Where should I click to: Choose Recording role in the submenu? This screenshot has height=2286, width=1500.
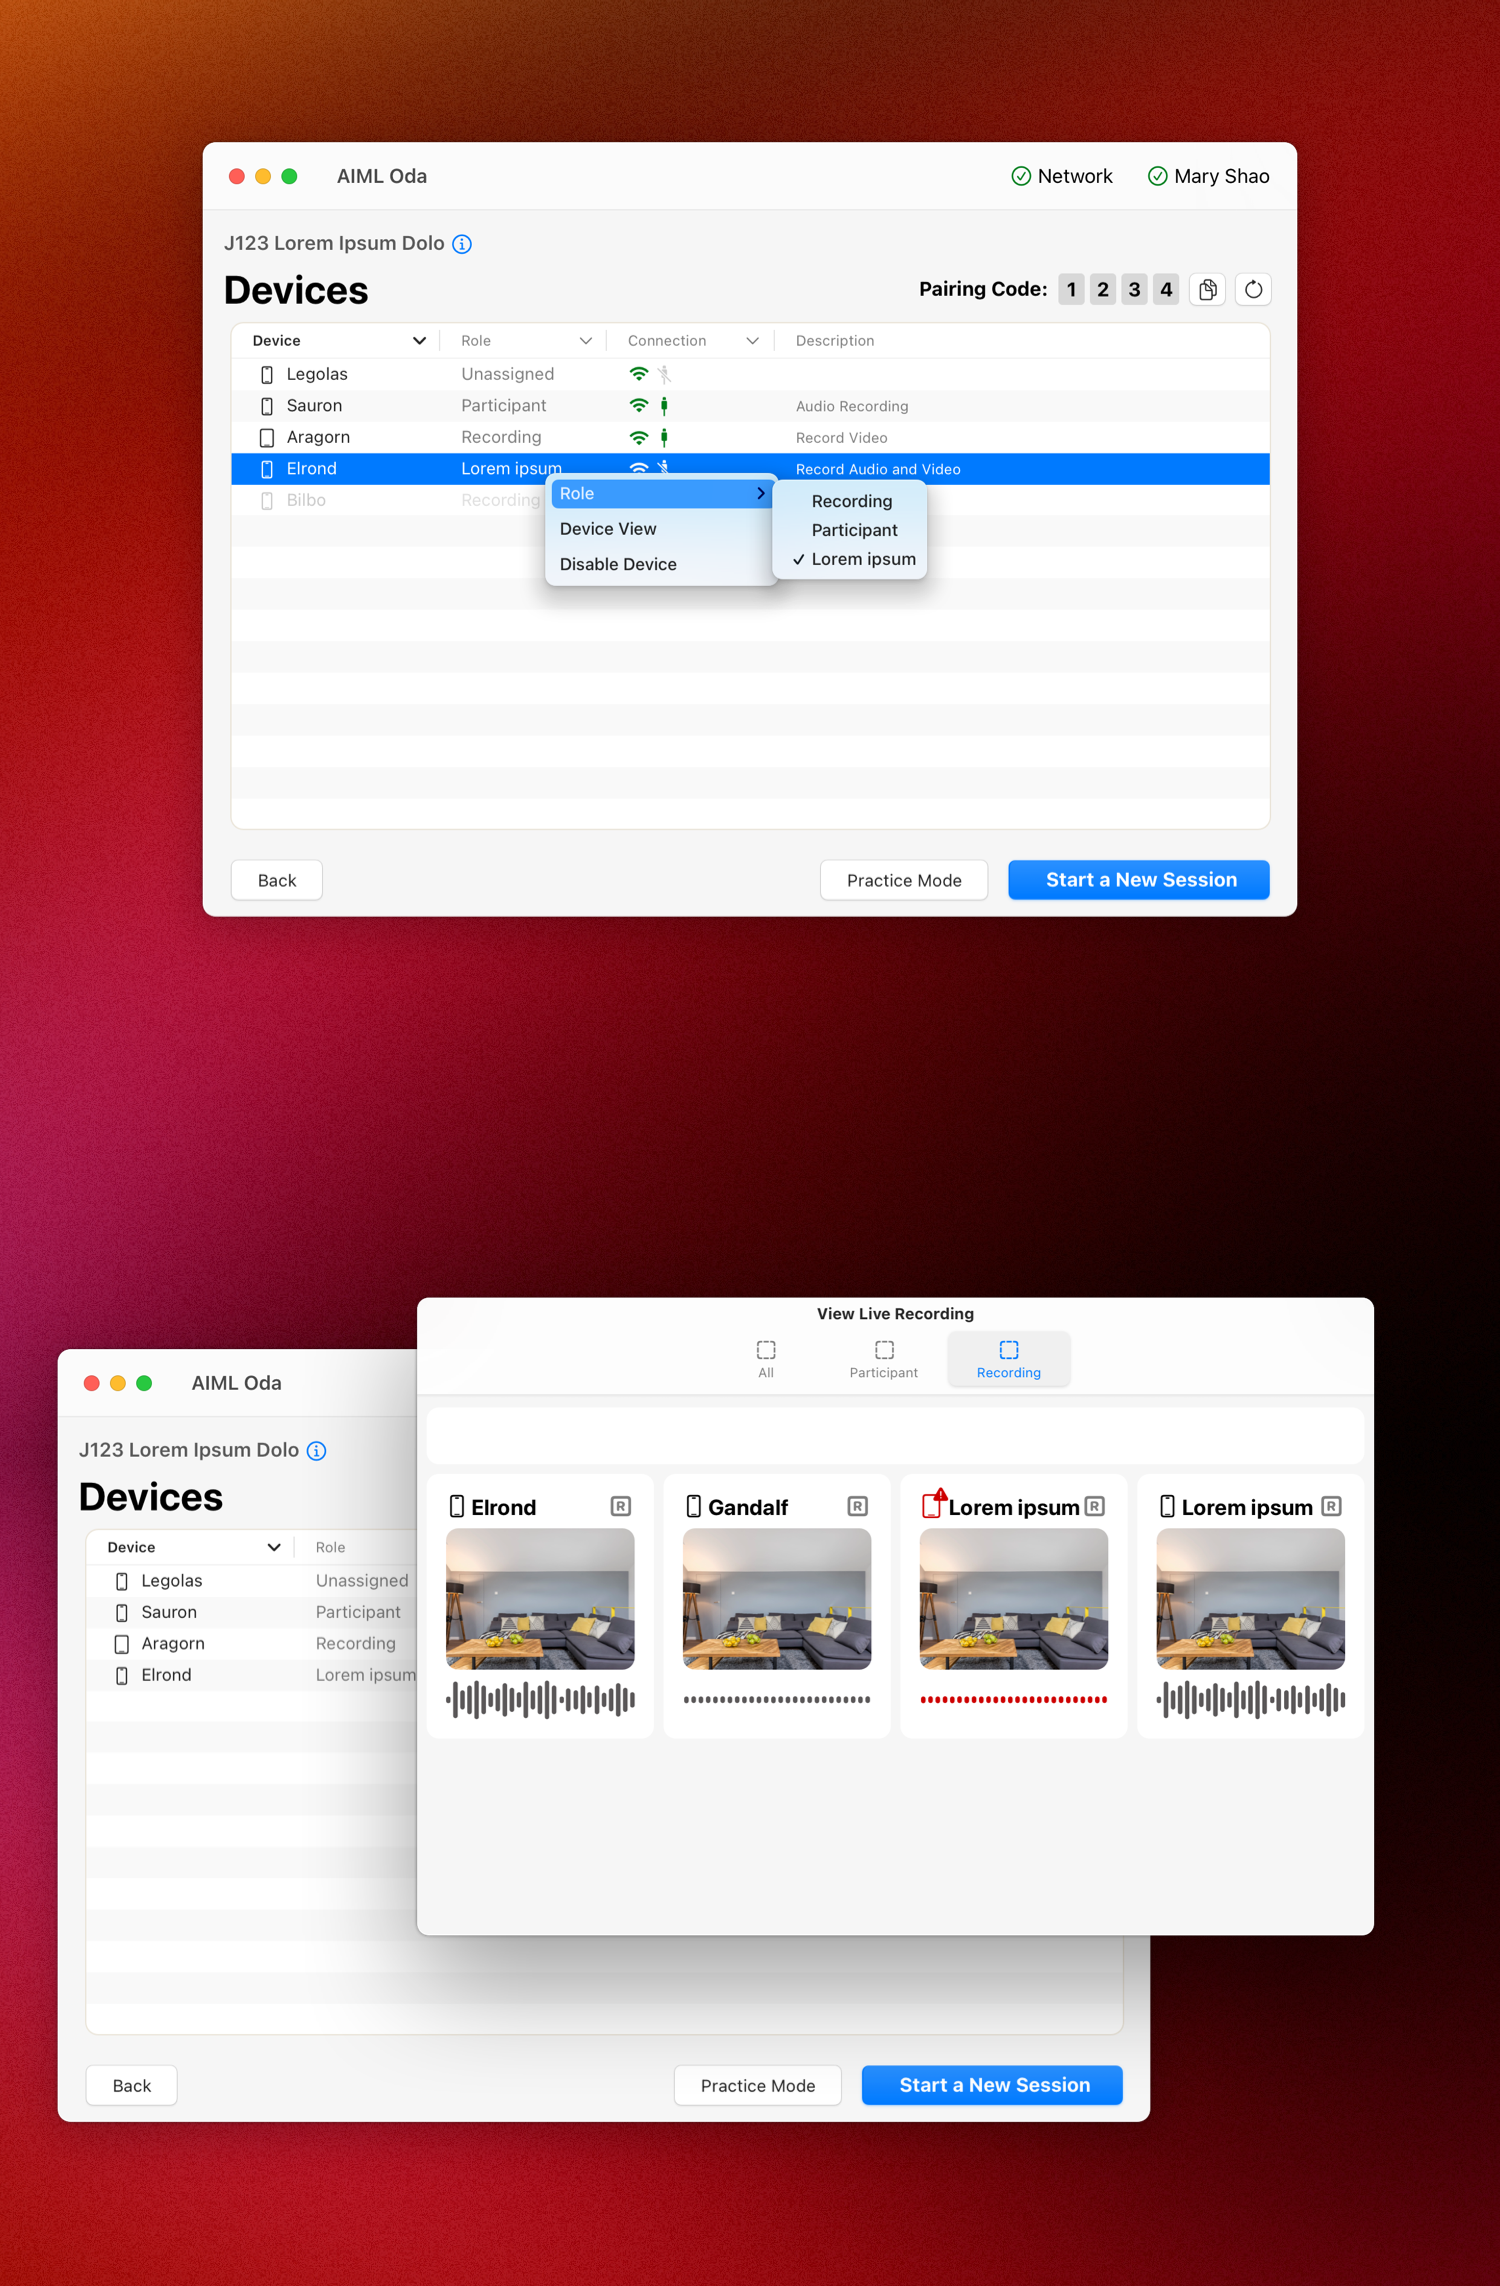click(851, 501)
